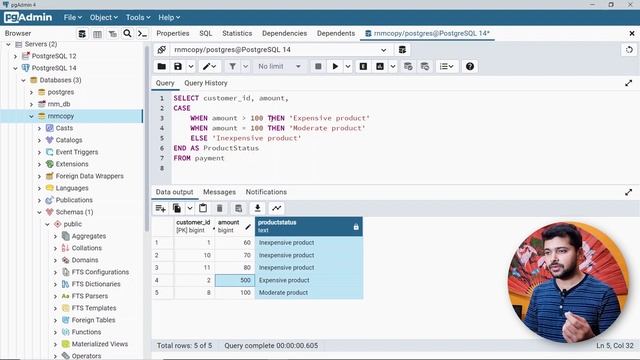The image size is (640, 360).
Task: Click the rollback transaction icon
Action: [x=424, y=66]
